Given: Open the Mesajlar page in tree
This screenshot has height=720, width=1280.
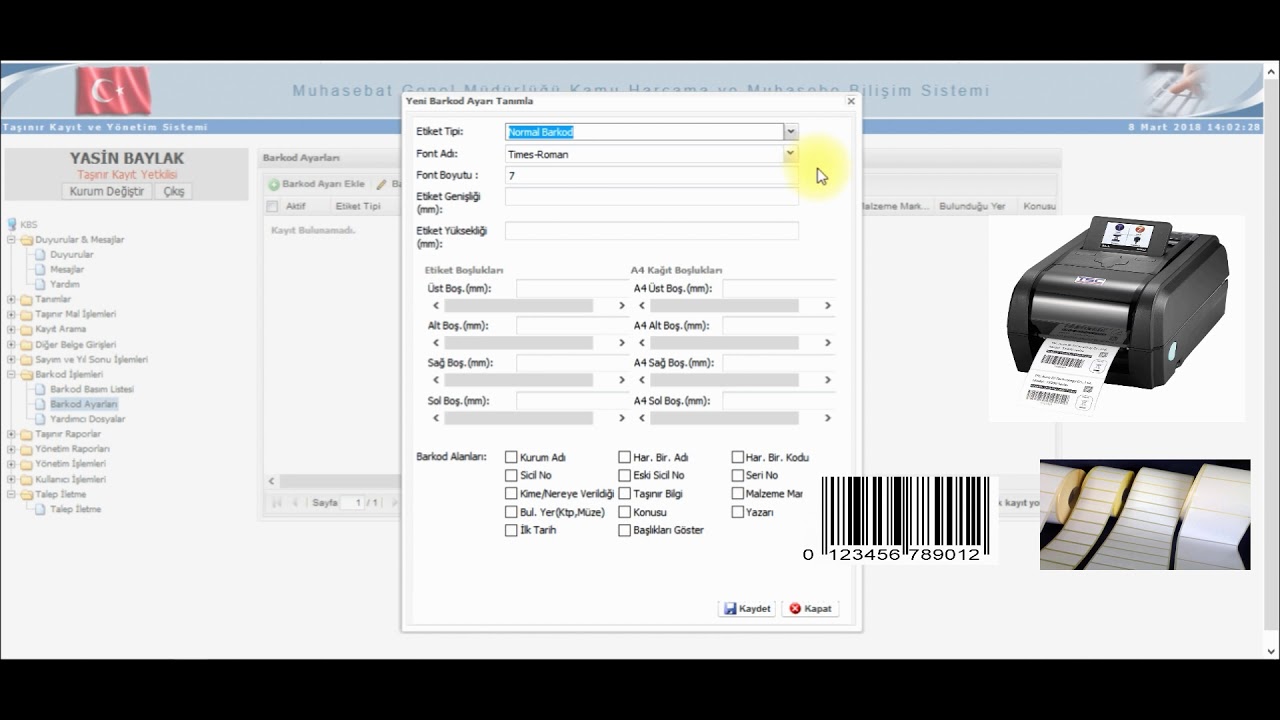Looking at the screenshot, I should pyautogui.click(x=67, y=270).
